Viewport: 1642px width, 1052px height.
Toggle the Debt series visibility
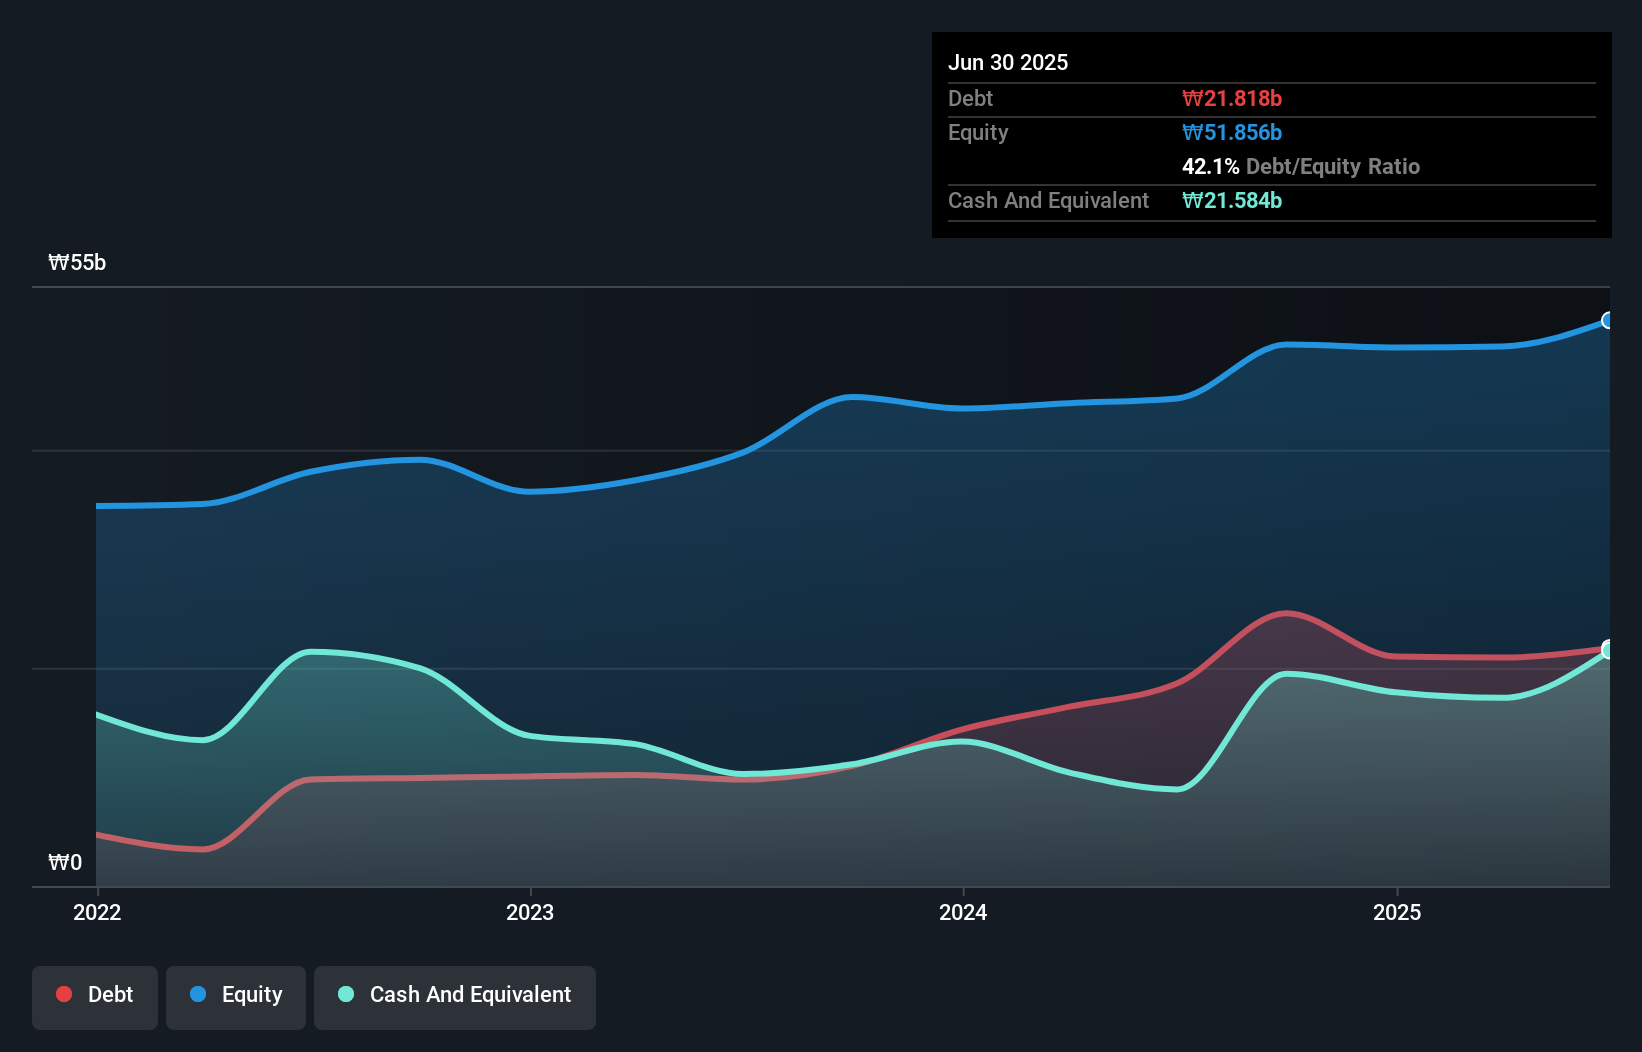pyautogui.click(x=95, y=994)
